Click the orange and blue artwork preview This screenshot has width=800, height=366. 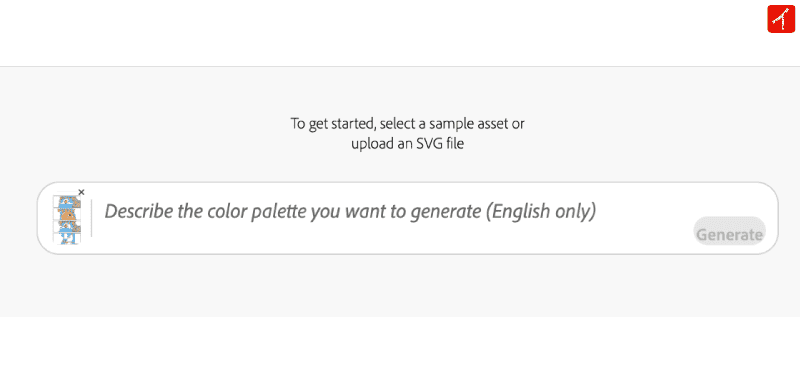point(67,219)
